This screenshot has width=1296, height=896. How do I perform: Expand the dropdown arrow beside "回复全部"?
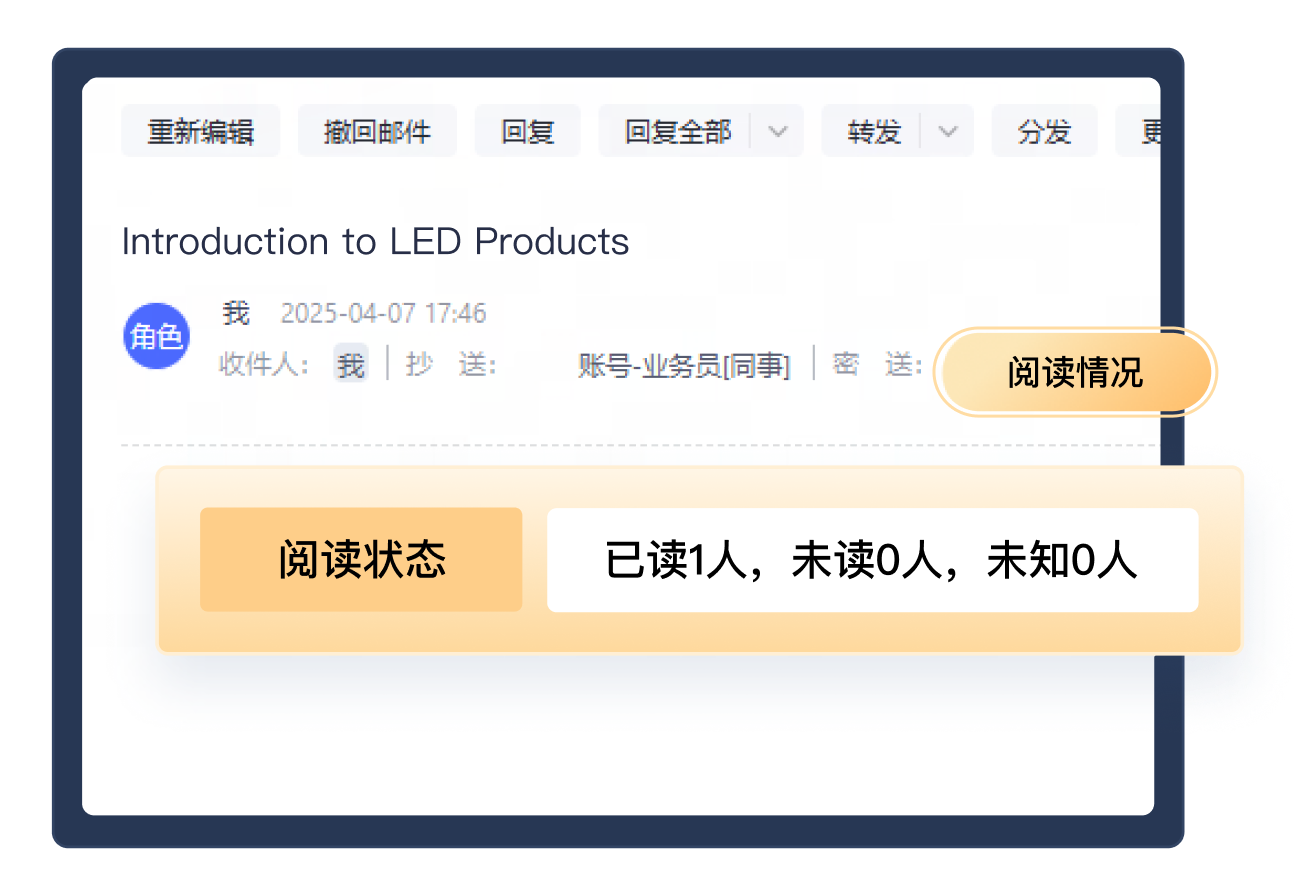coord(778,131)
